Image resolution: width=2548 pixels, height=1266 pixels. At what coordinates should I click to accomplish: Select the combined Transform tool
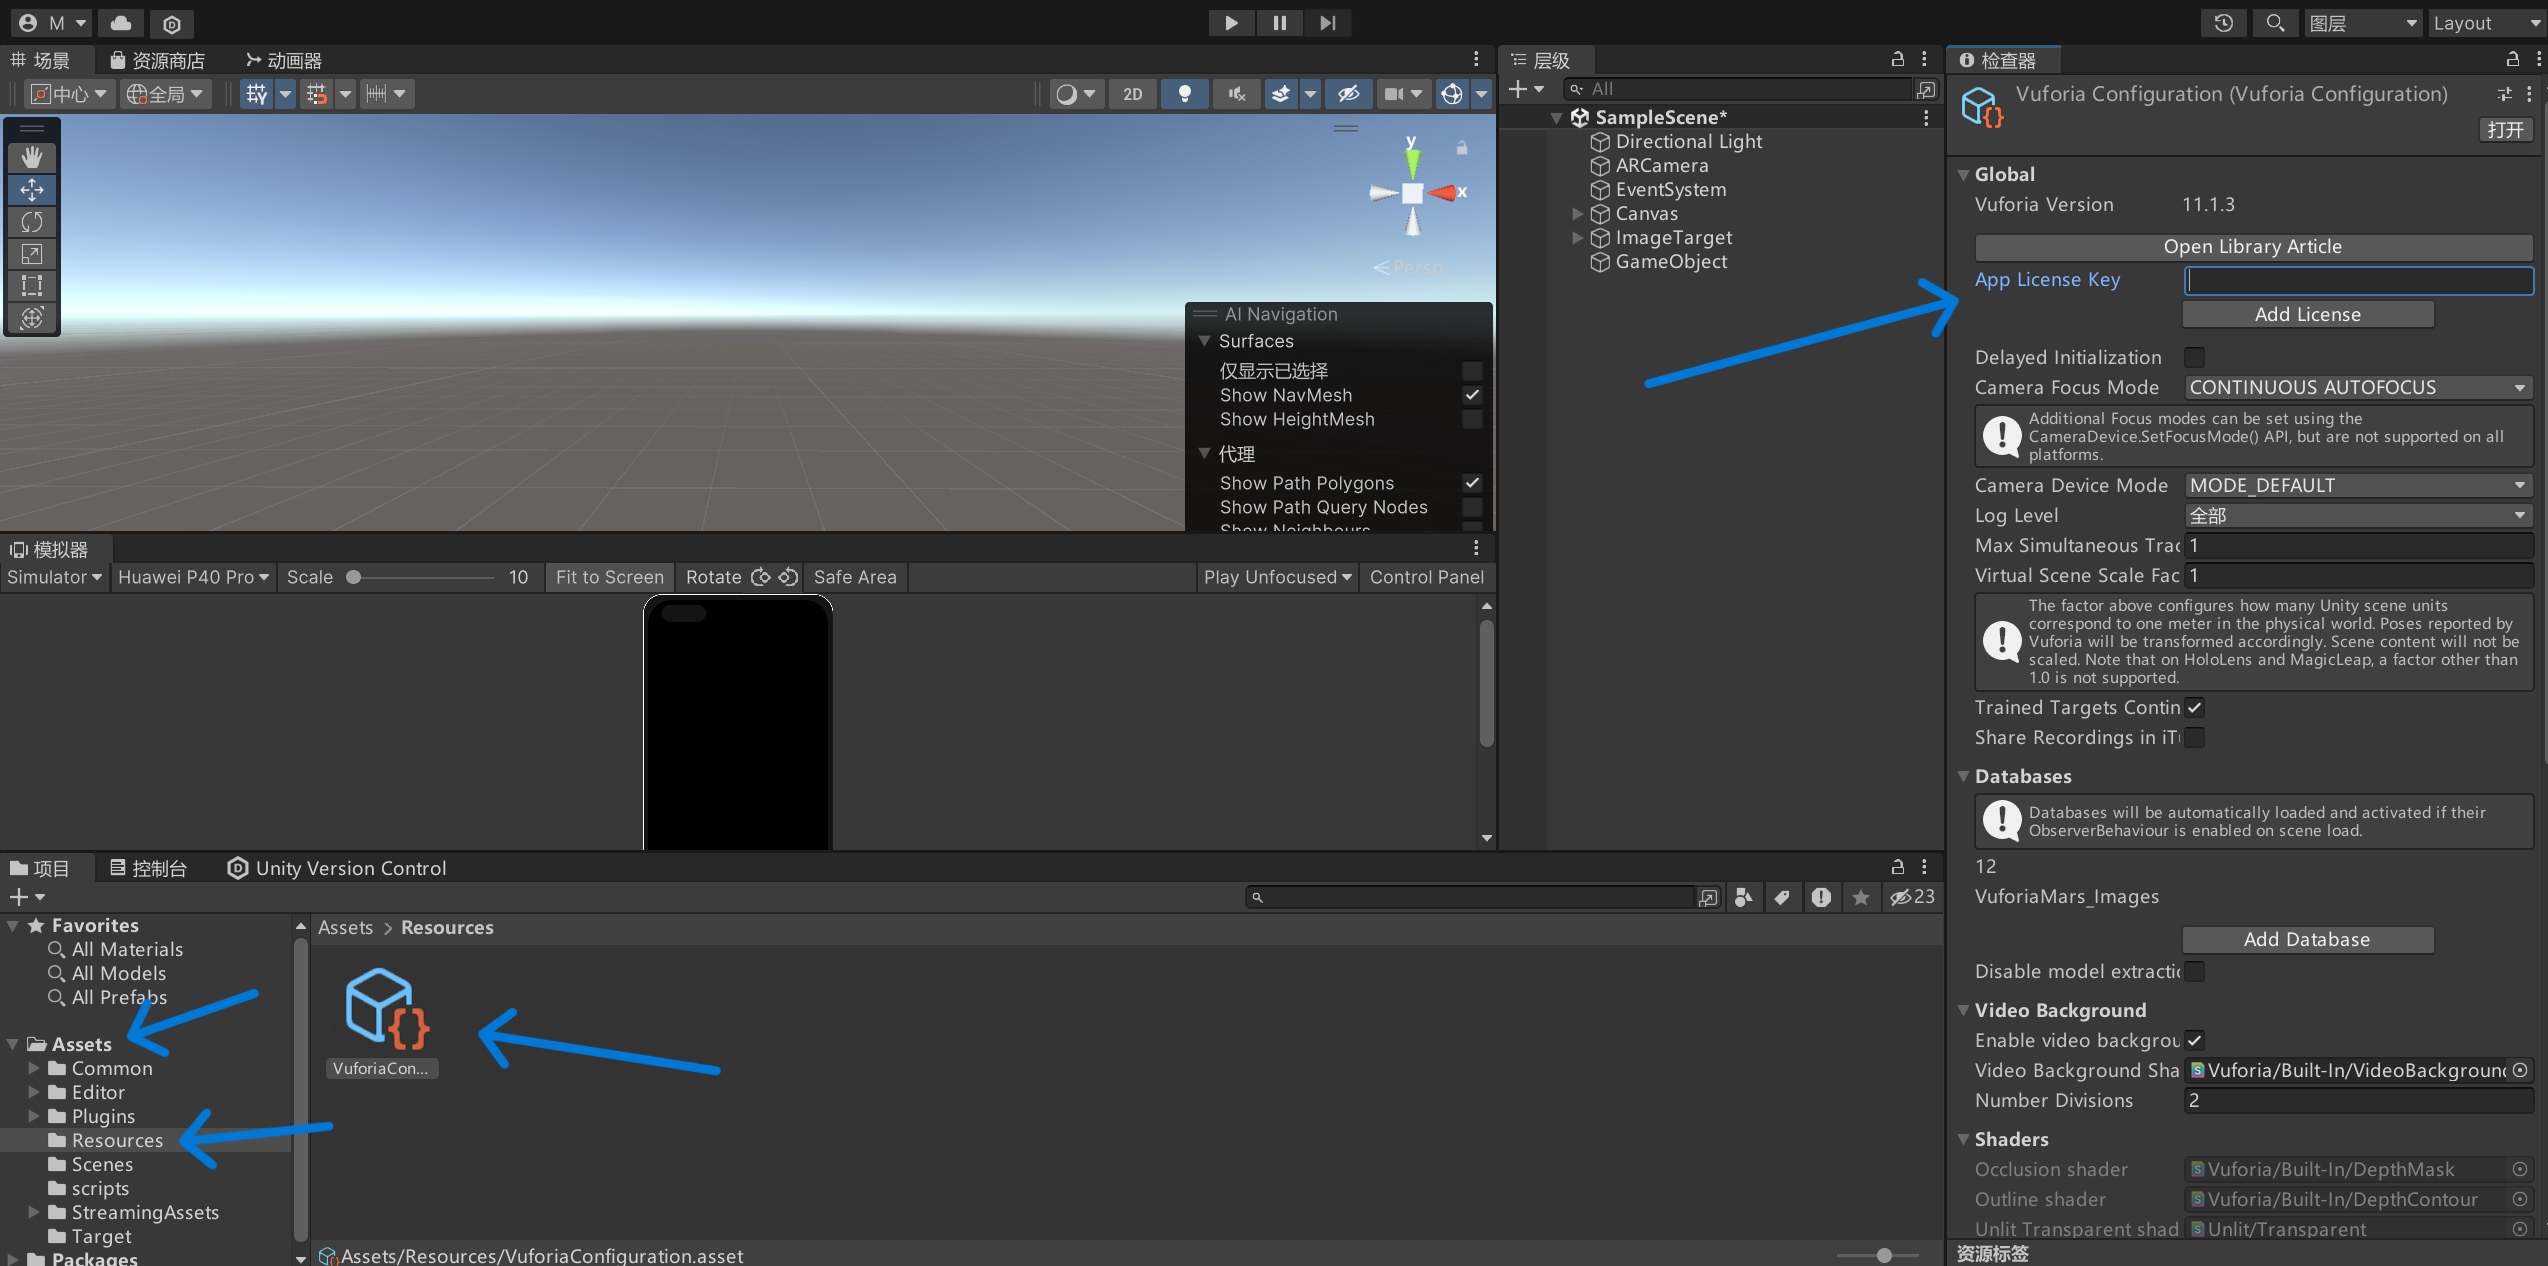[x=32, y=317]
